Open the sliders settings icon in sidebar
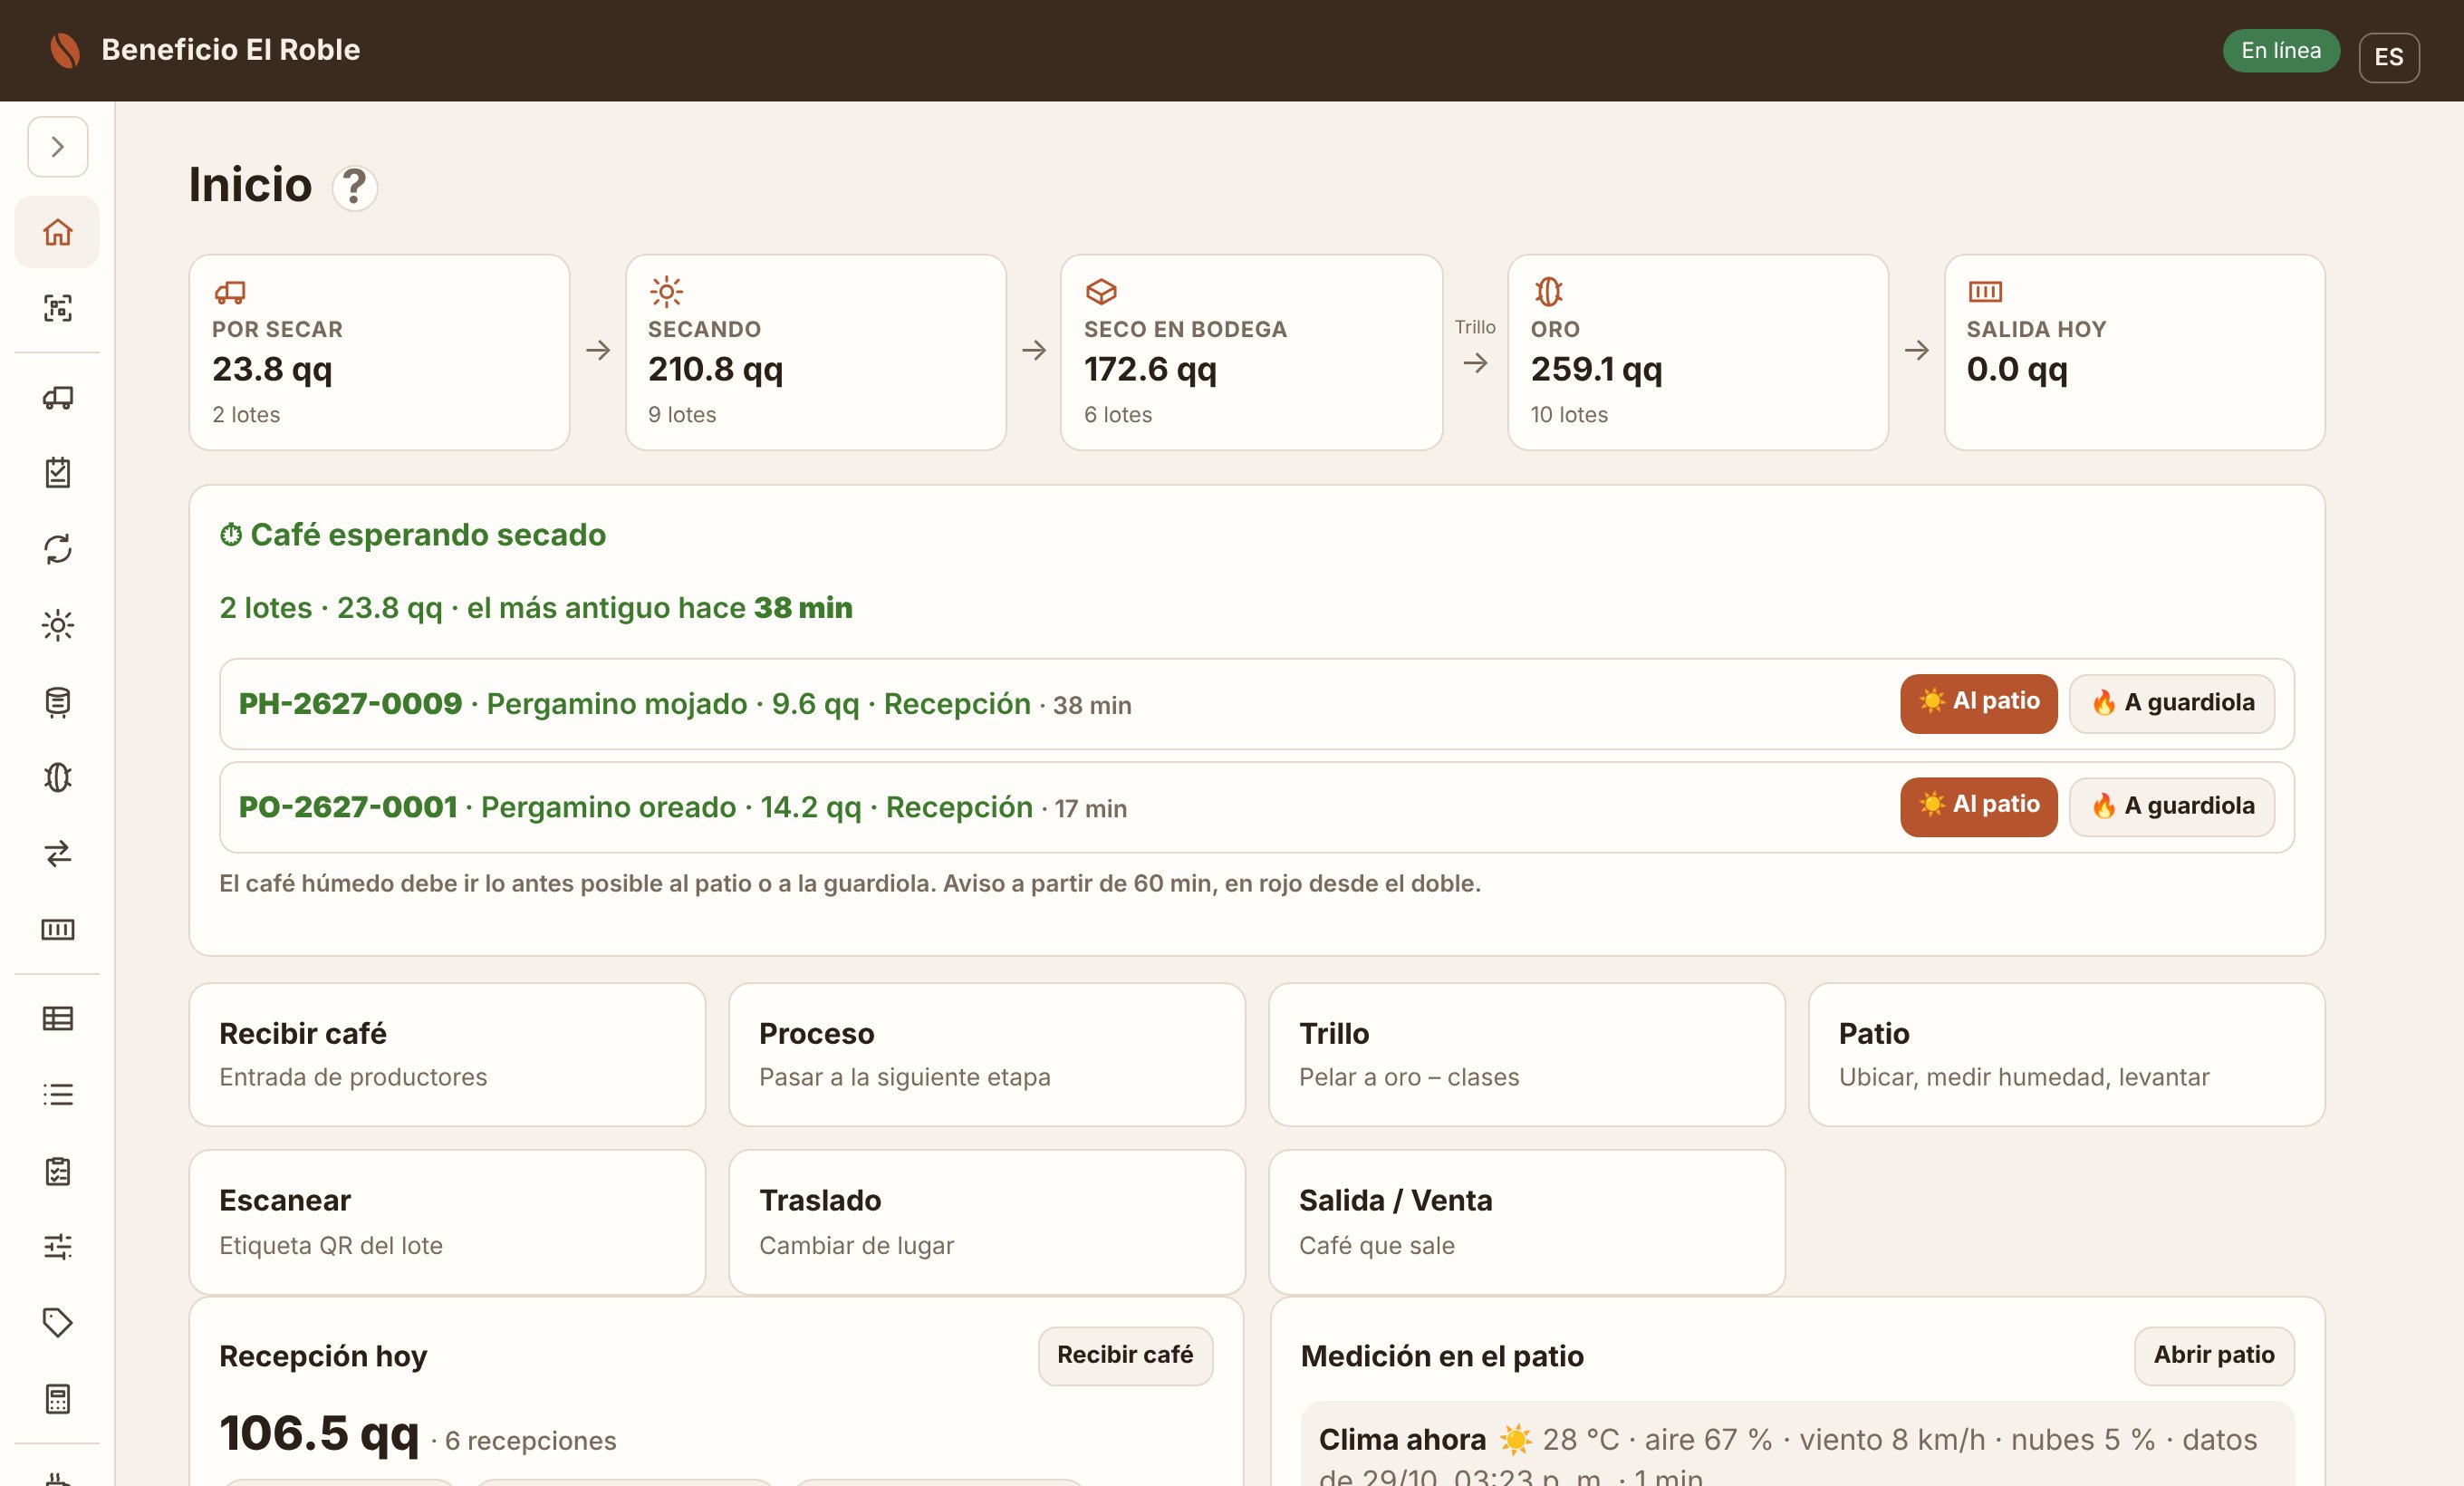Viewport: 2464px width, 1486px height. coord(57,1246)
